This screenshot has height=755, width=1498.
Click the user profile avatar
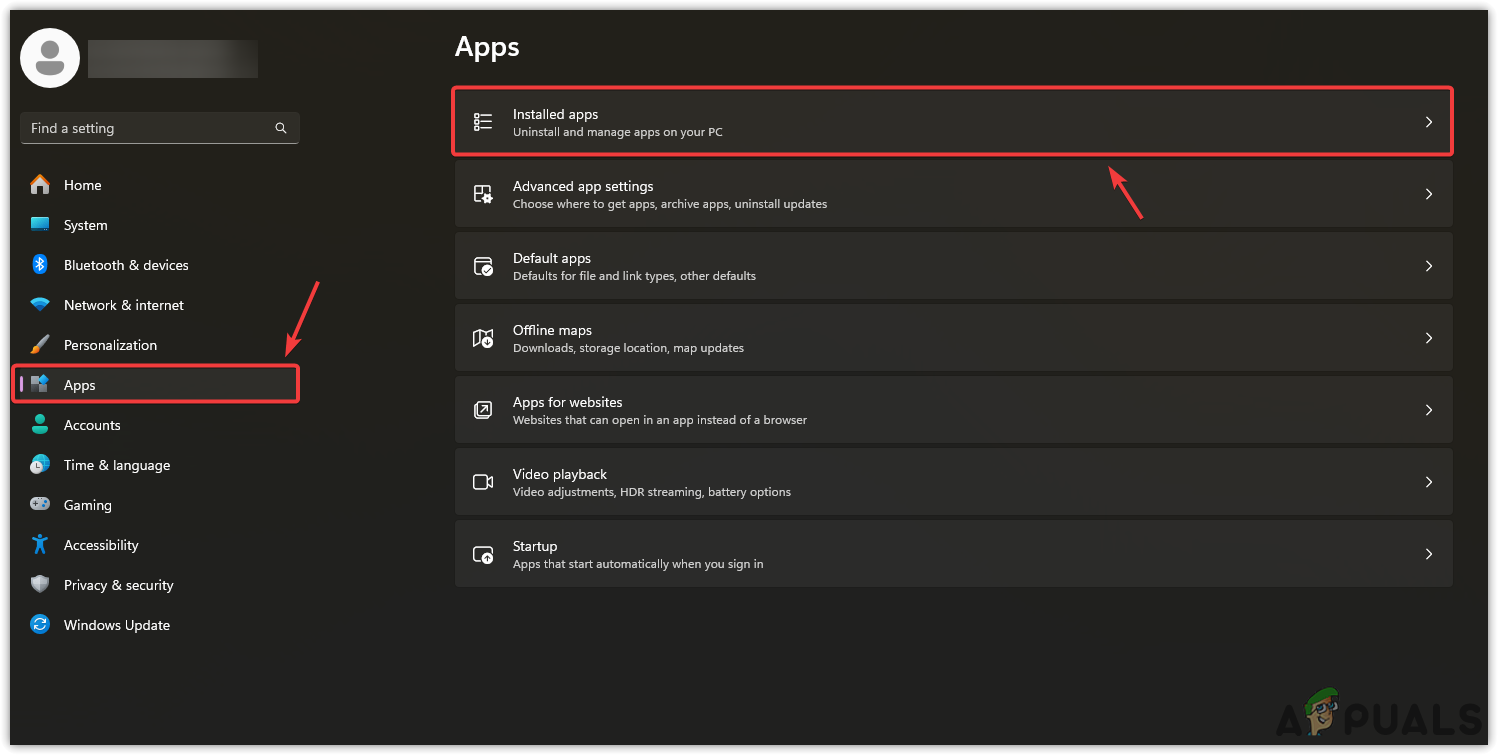click(x=50, y=58)
